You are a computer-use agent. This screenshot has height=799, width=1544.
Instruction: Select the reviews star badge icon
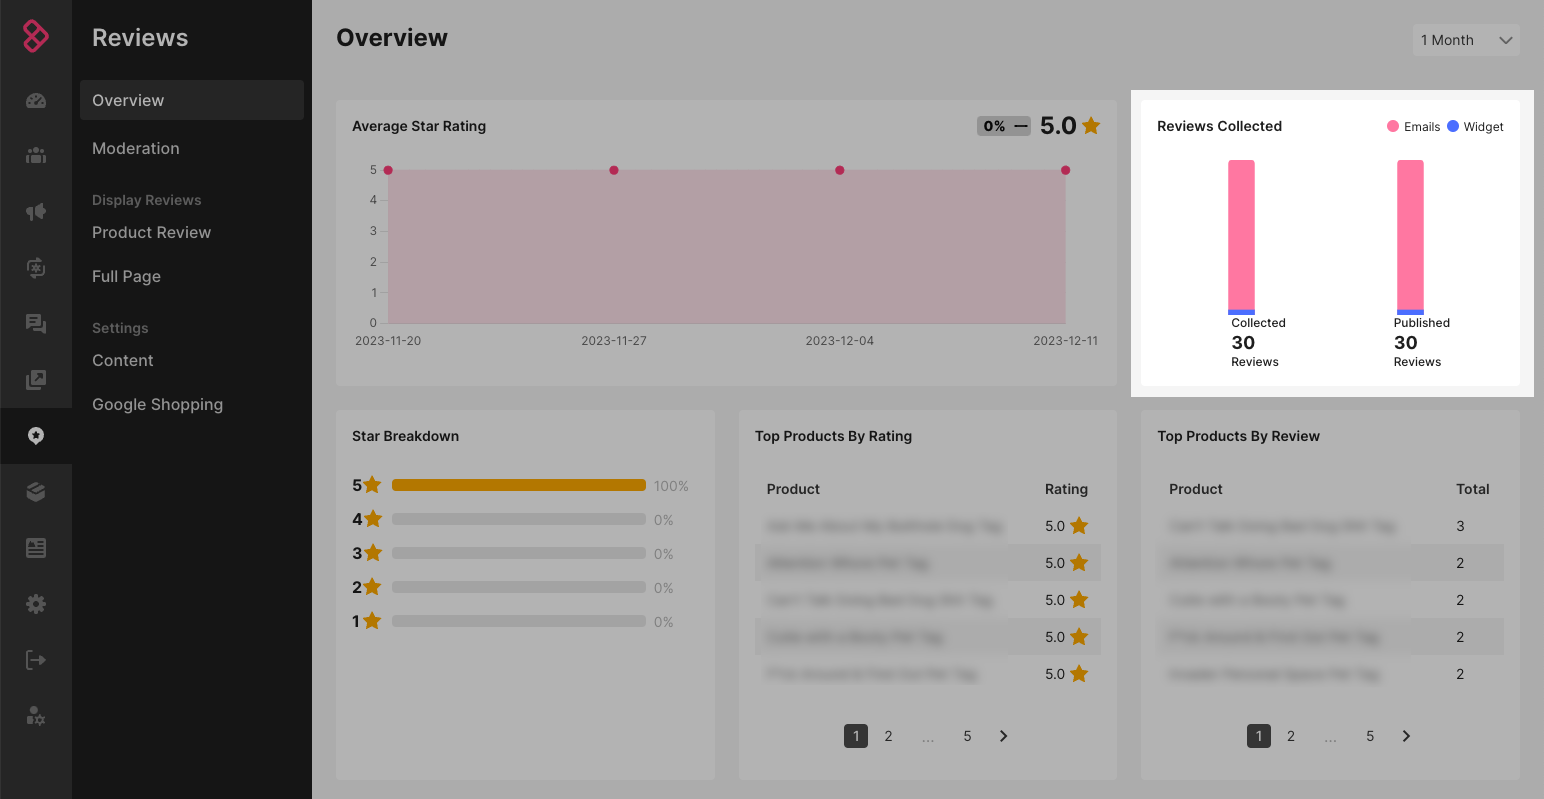[x=36, y=435]
